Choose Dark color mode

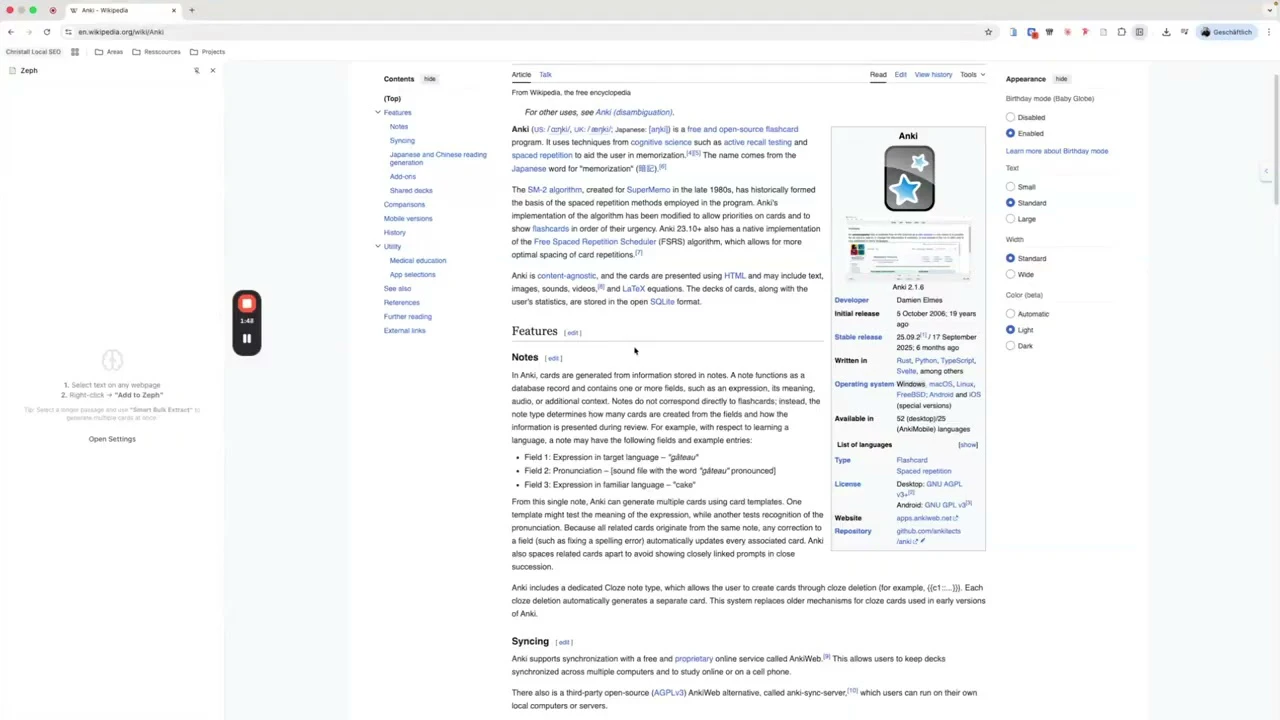pyautogui.click(x=1010, y=346)
